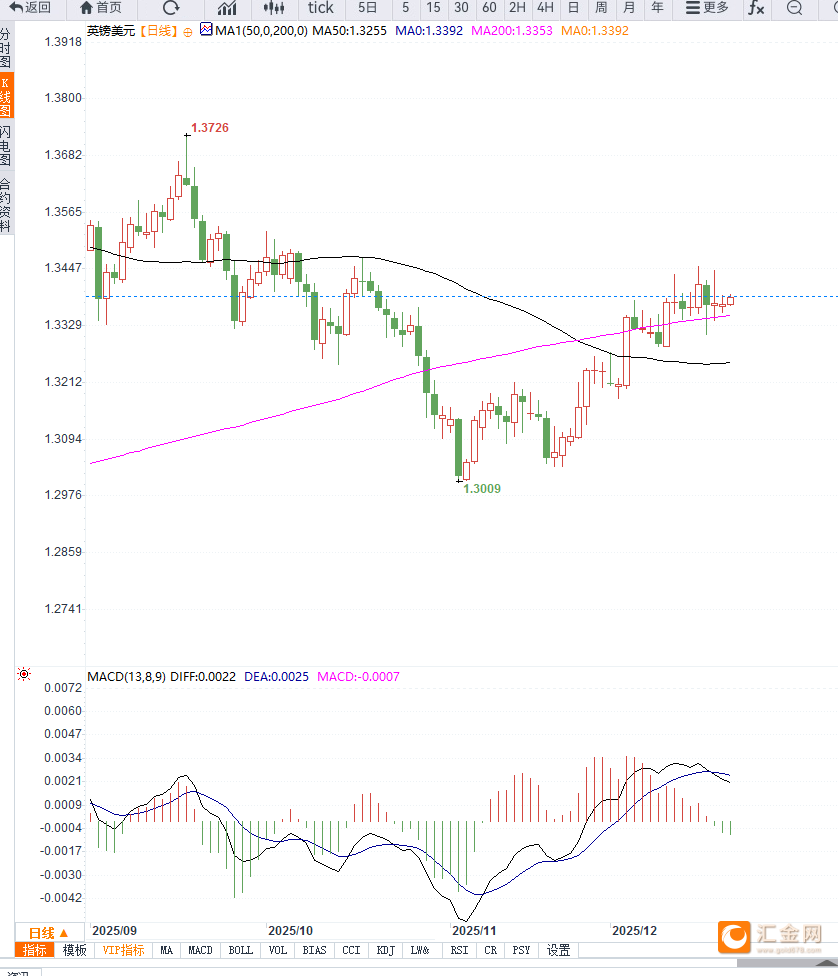Open the VIP指标 tab
838x976 pixels.
tap(123, 950)
